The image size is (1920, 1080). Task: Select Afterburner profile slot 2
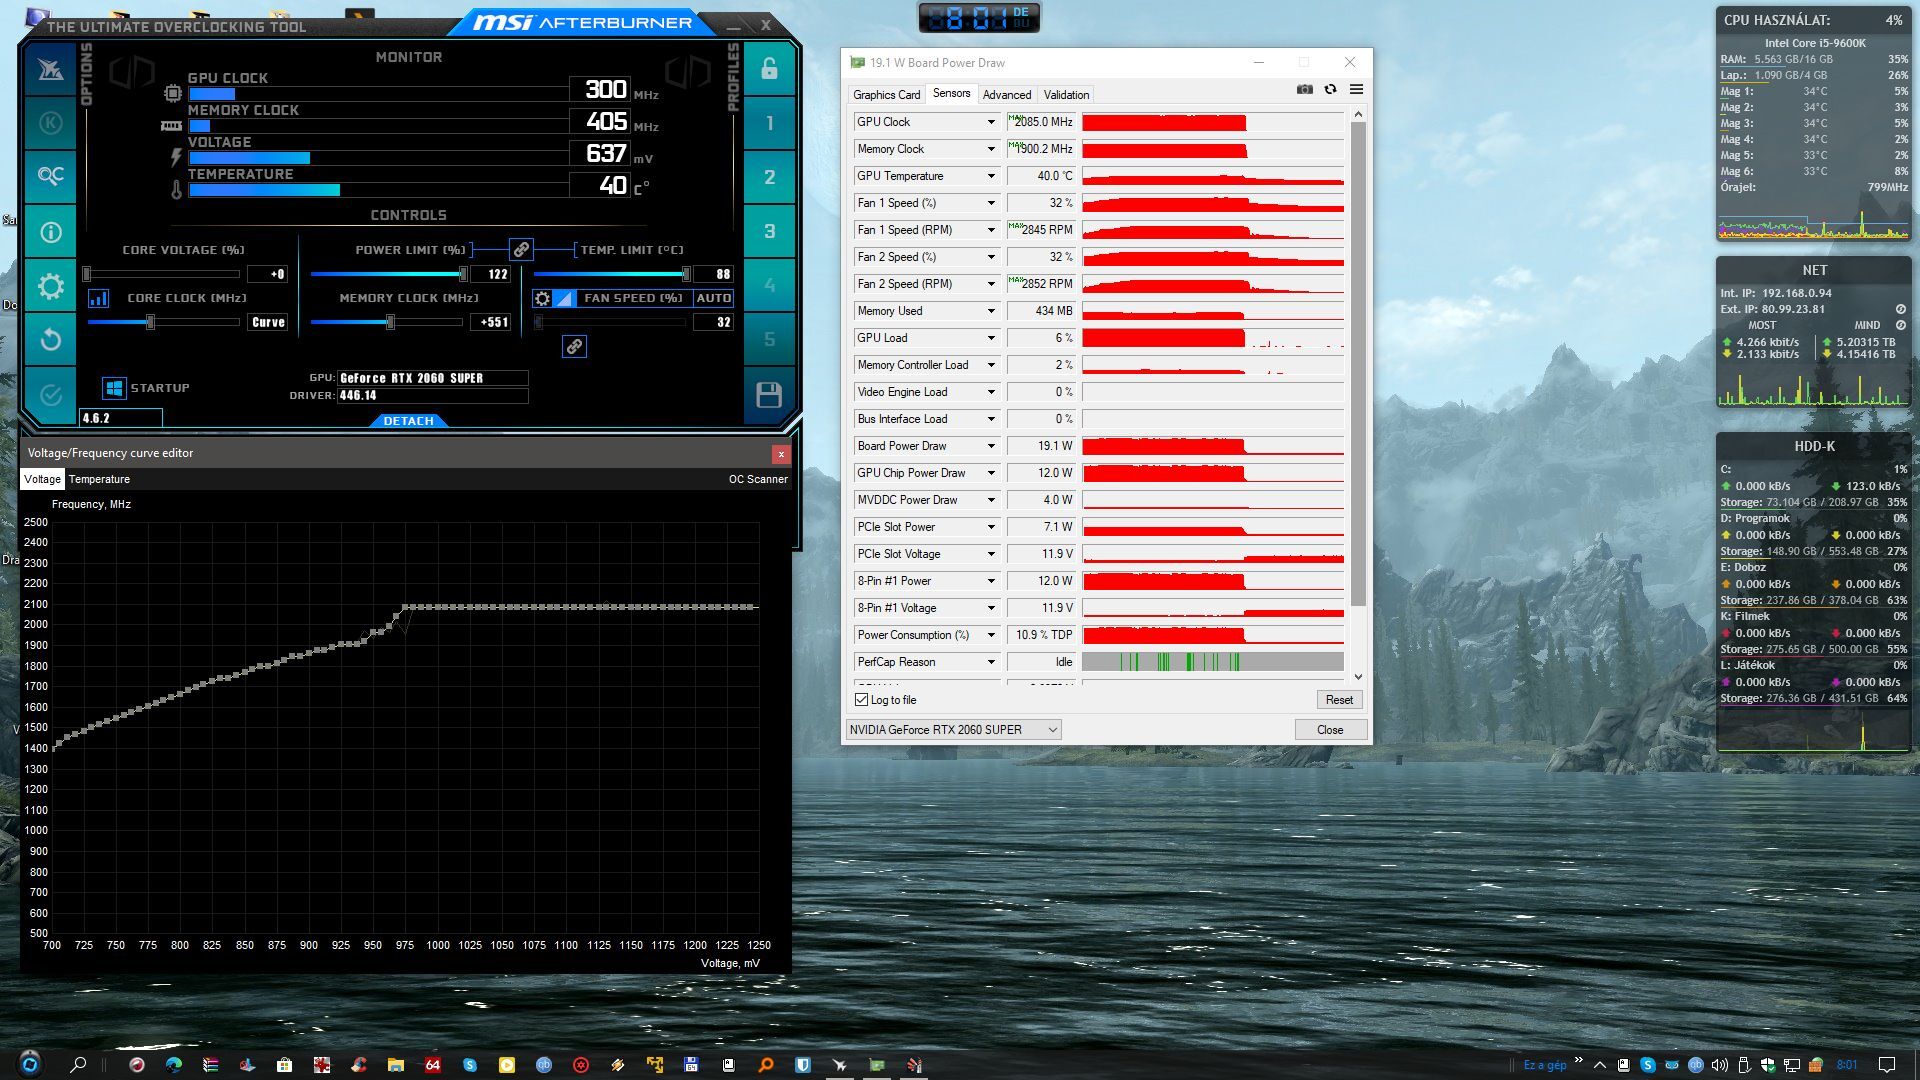(x=769, y=177)
